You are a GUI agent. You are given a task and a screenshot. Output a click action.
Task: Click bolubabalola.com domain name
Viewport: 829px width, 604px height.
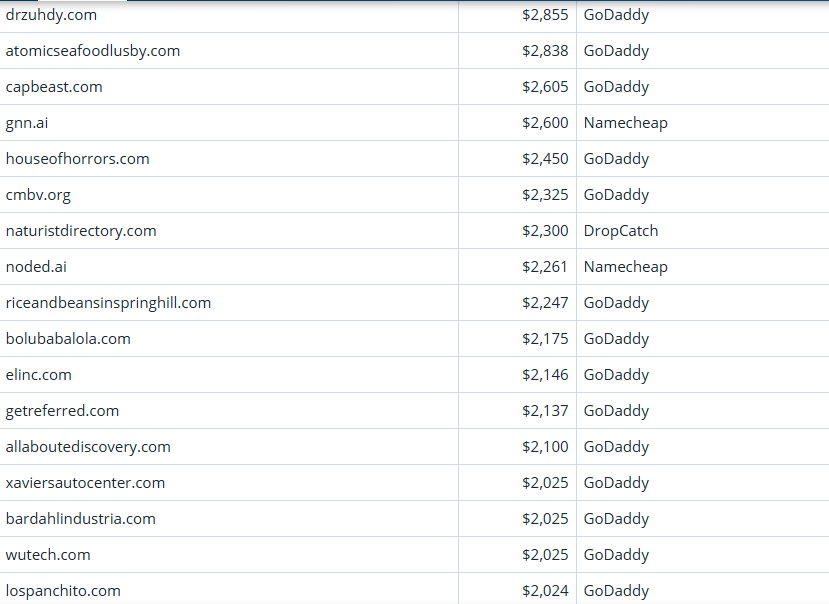pos(68,339)
